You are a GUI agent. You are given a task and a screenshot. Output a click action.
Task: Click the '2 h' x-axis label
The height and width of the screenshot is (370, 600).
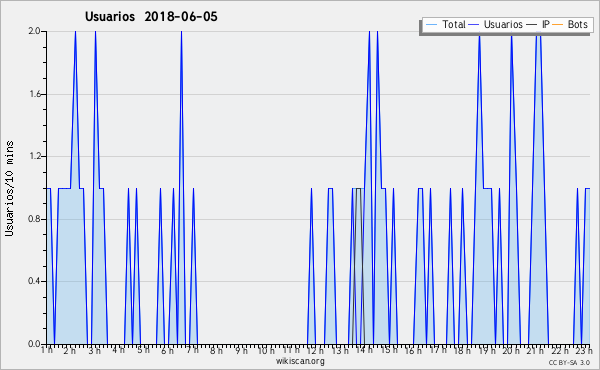click(70, 350)
